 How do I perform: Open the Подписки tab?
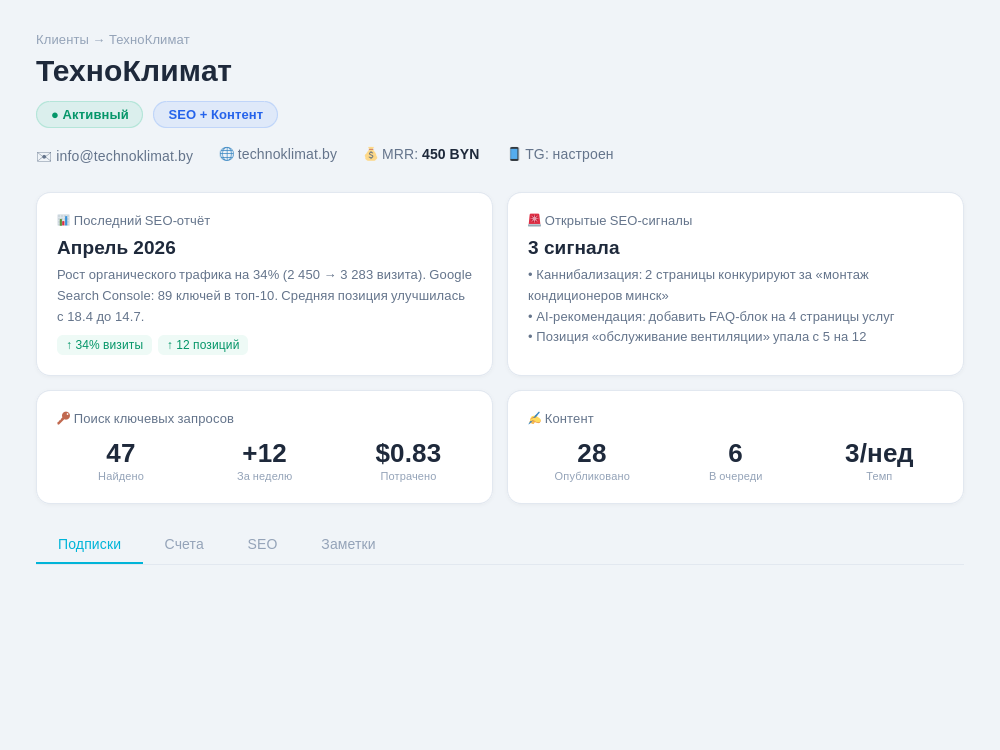tap(89, 544)
